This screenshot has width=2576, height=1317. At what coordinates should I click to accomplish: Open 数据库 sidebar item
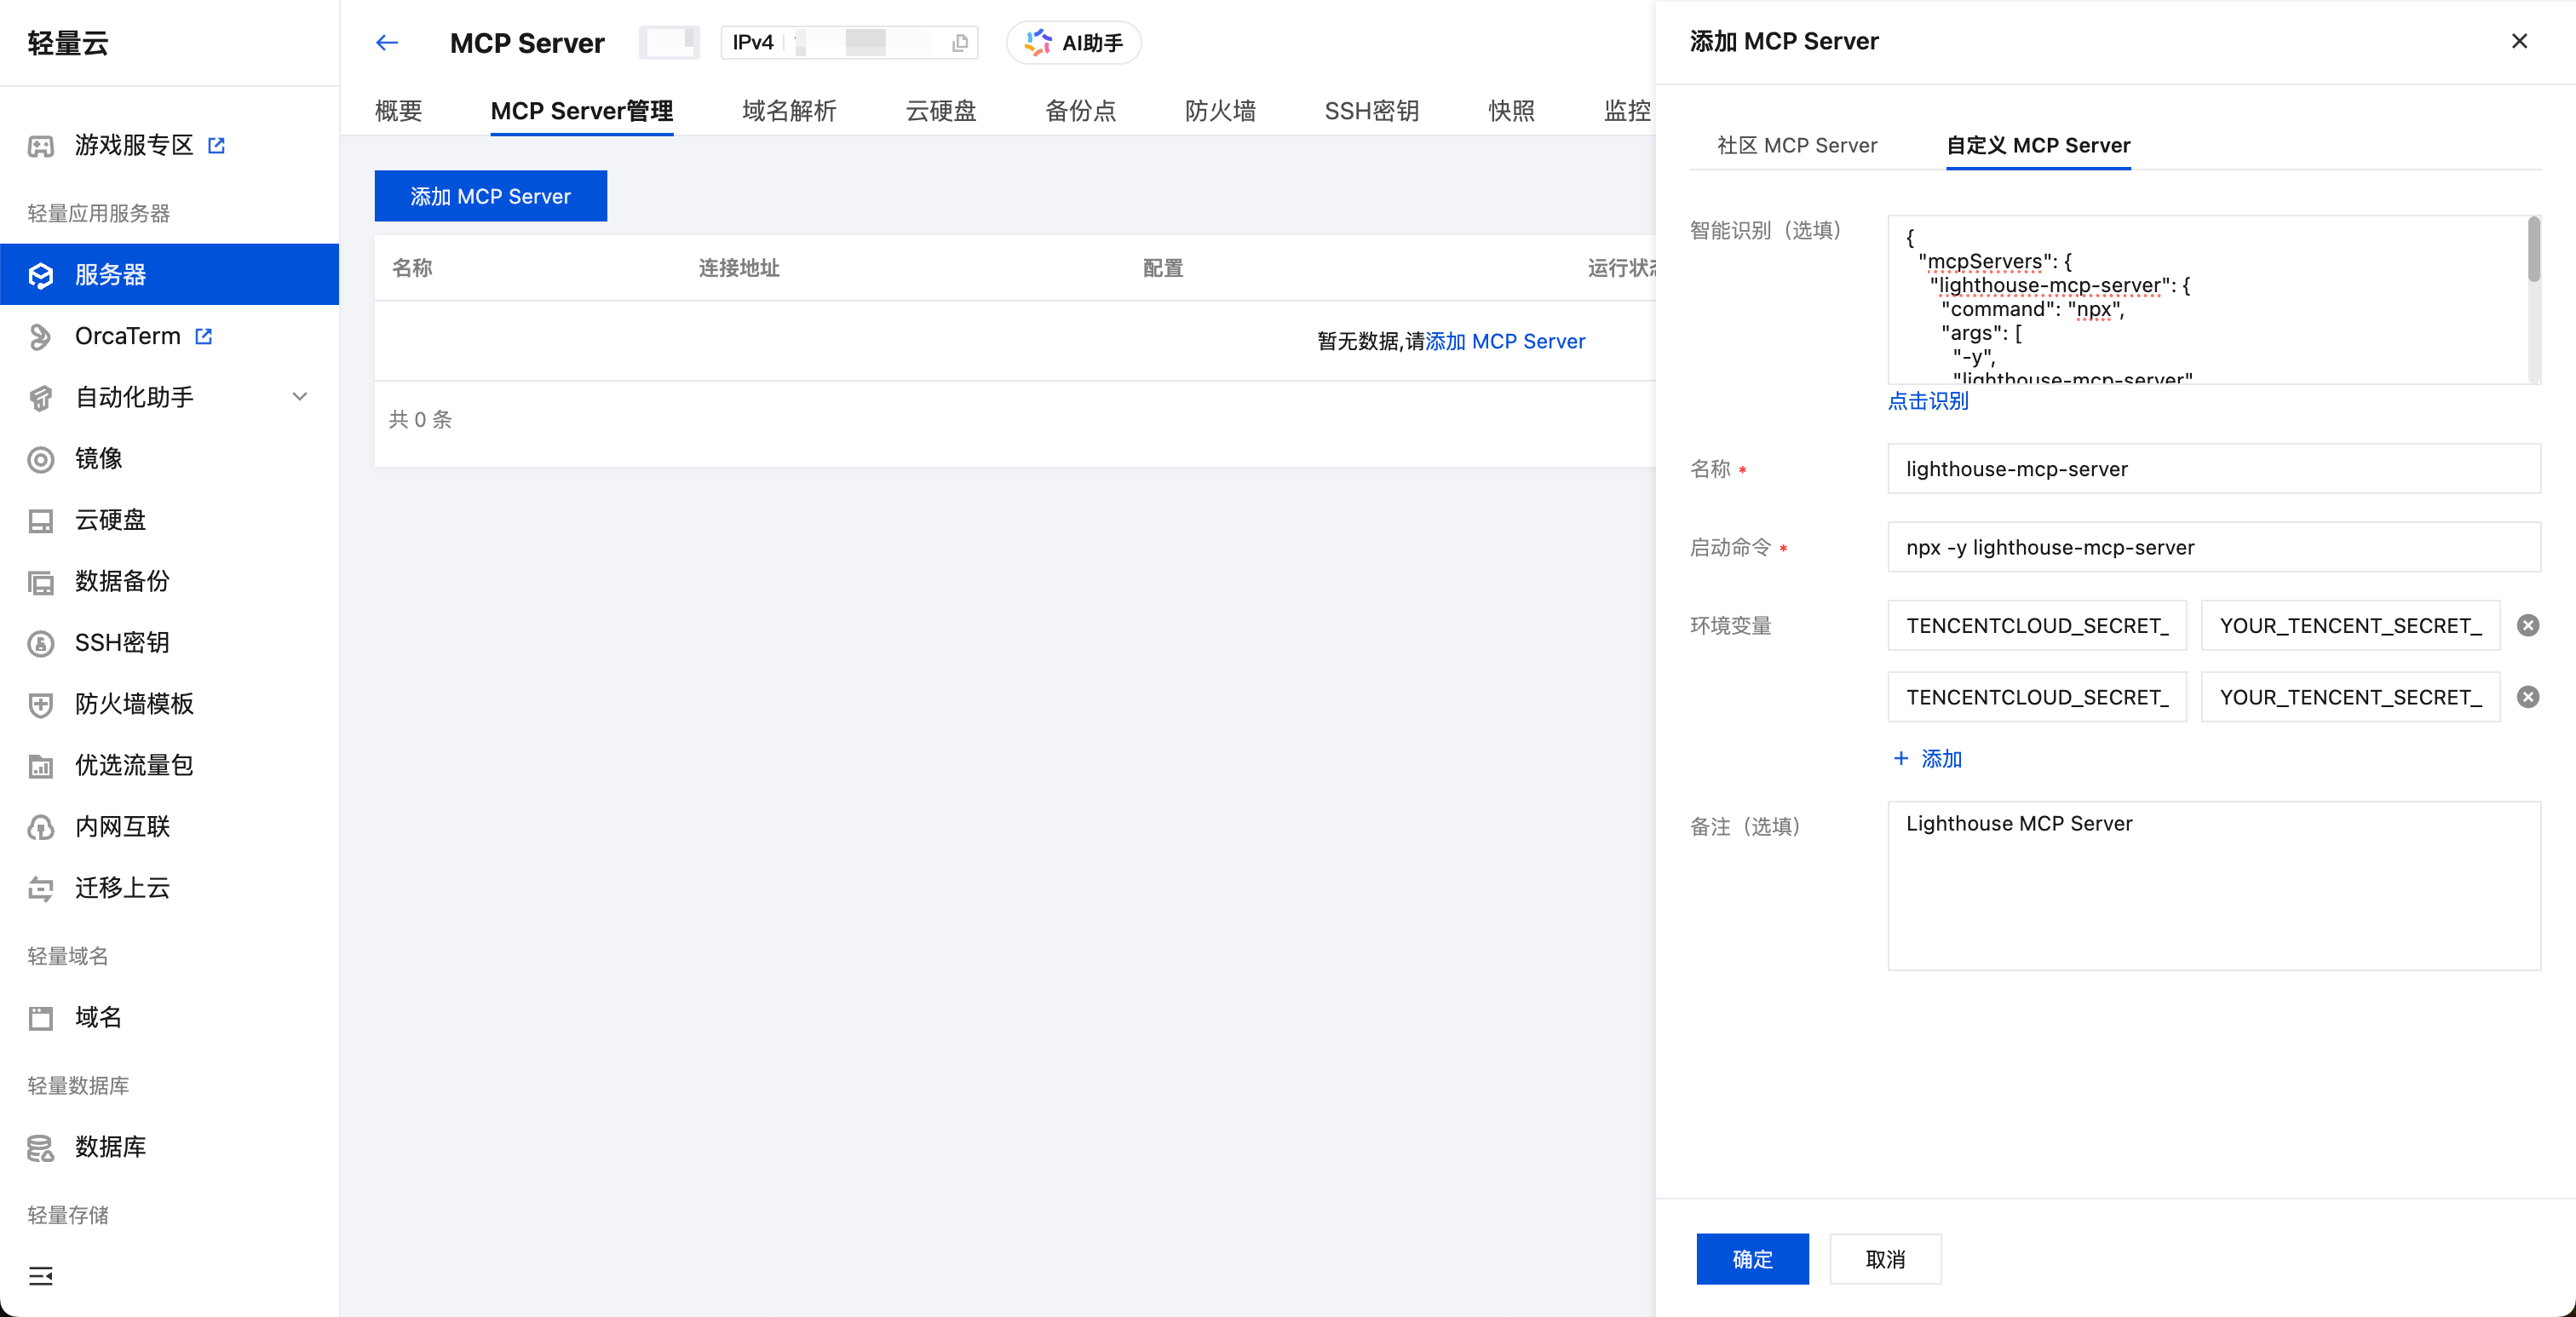[x=110, y=1147]
